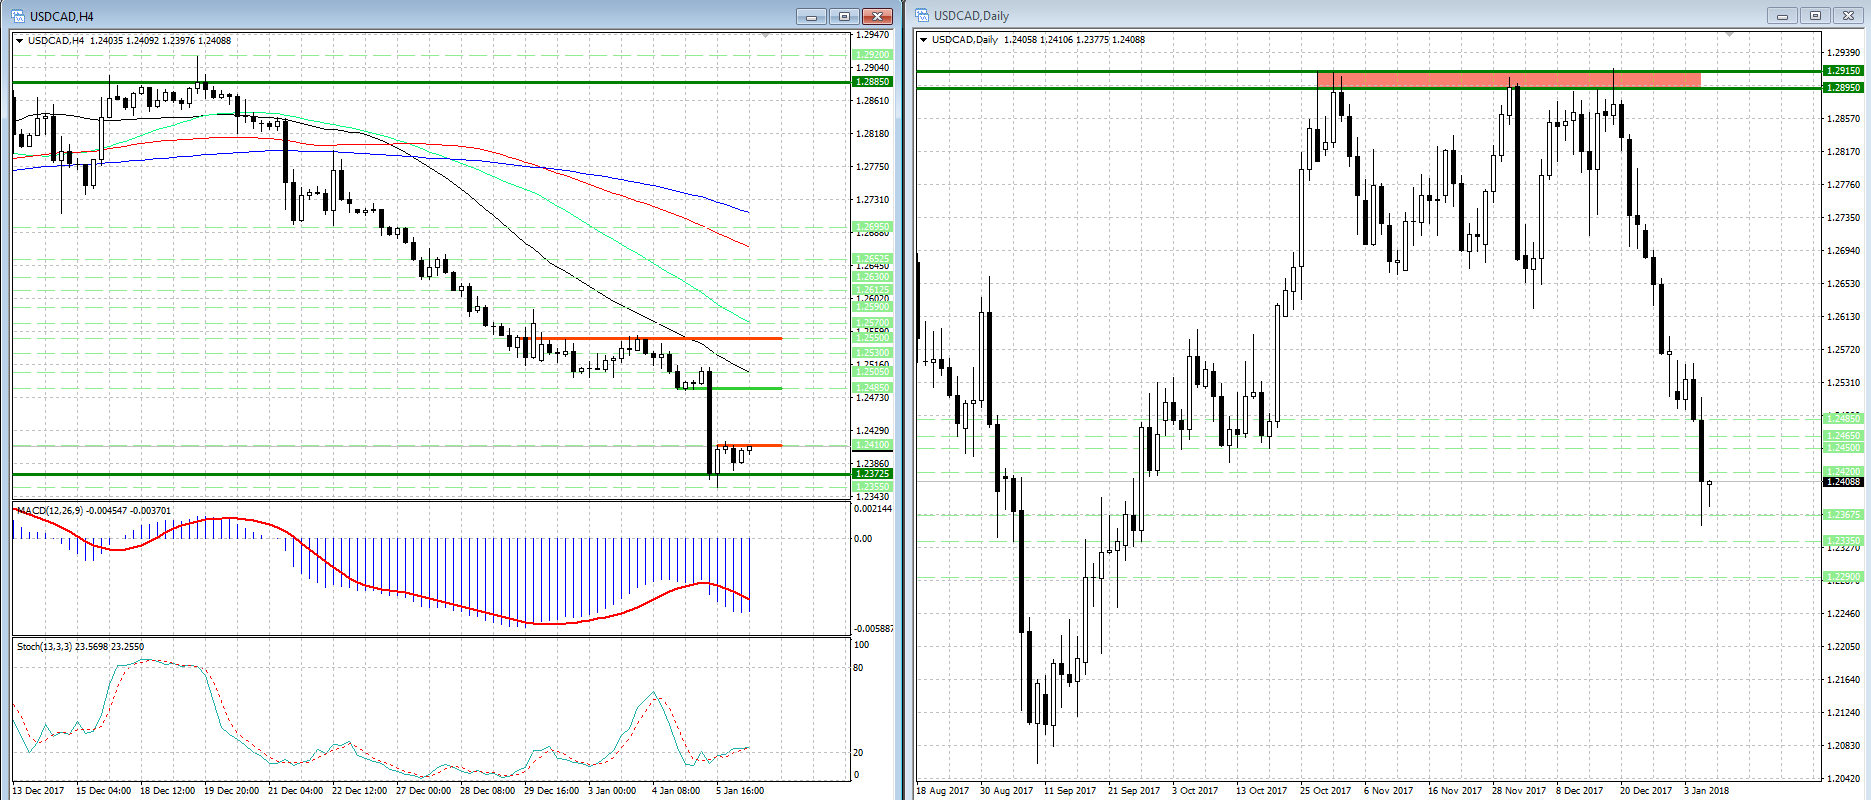Click the chart shift triangle on Daily chart
1871x801 pixels.
click(x=1729, y=35)
